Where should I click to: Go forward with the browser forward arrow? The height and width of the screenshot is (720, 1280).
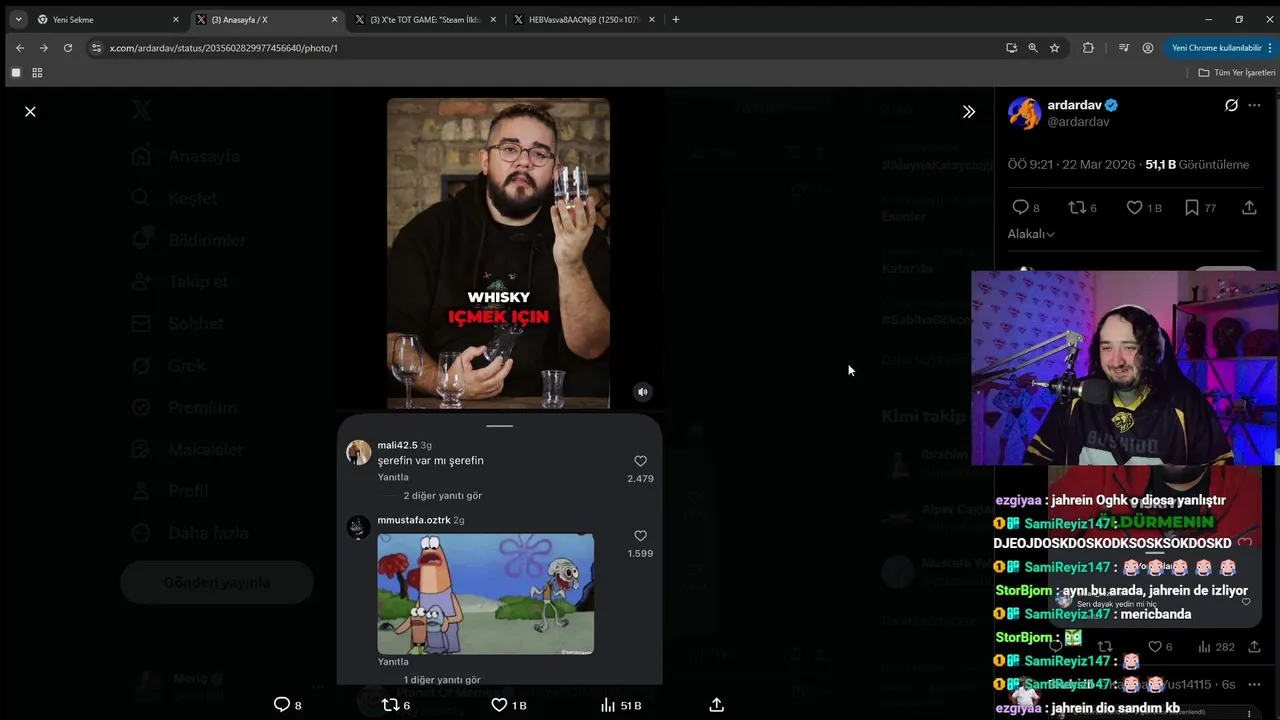[44, 48]
